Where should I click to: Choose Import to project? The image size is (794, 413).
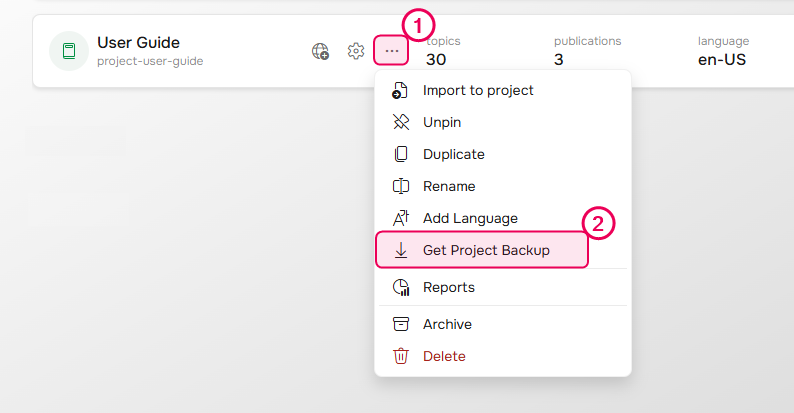pos(502,91)
